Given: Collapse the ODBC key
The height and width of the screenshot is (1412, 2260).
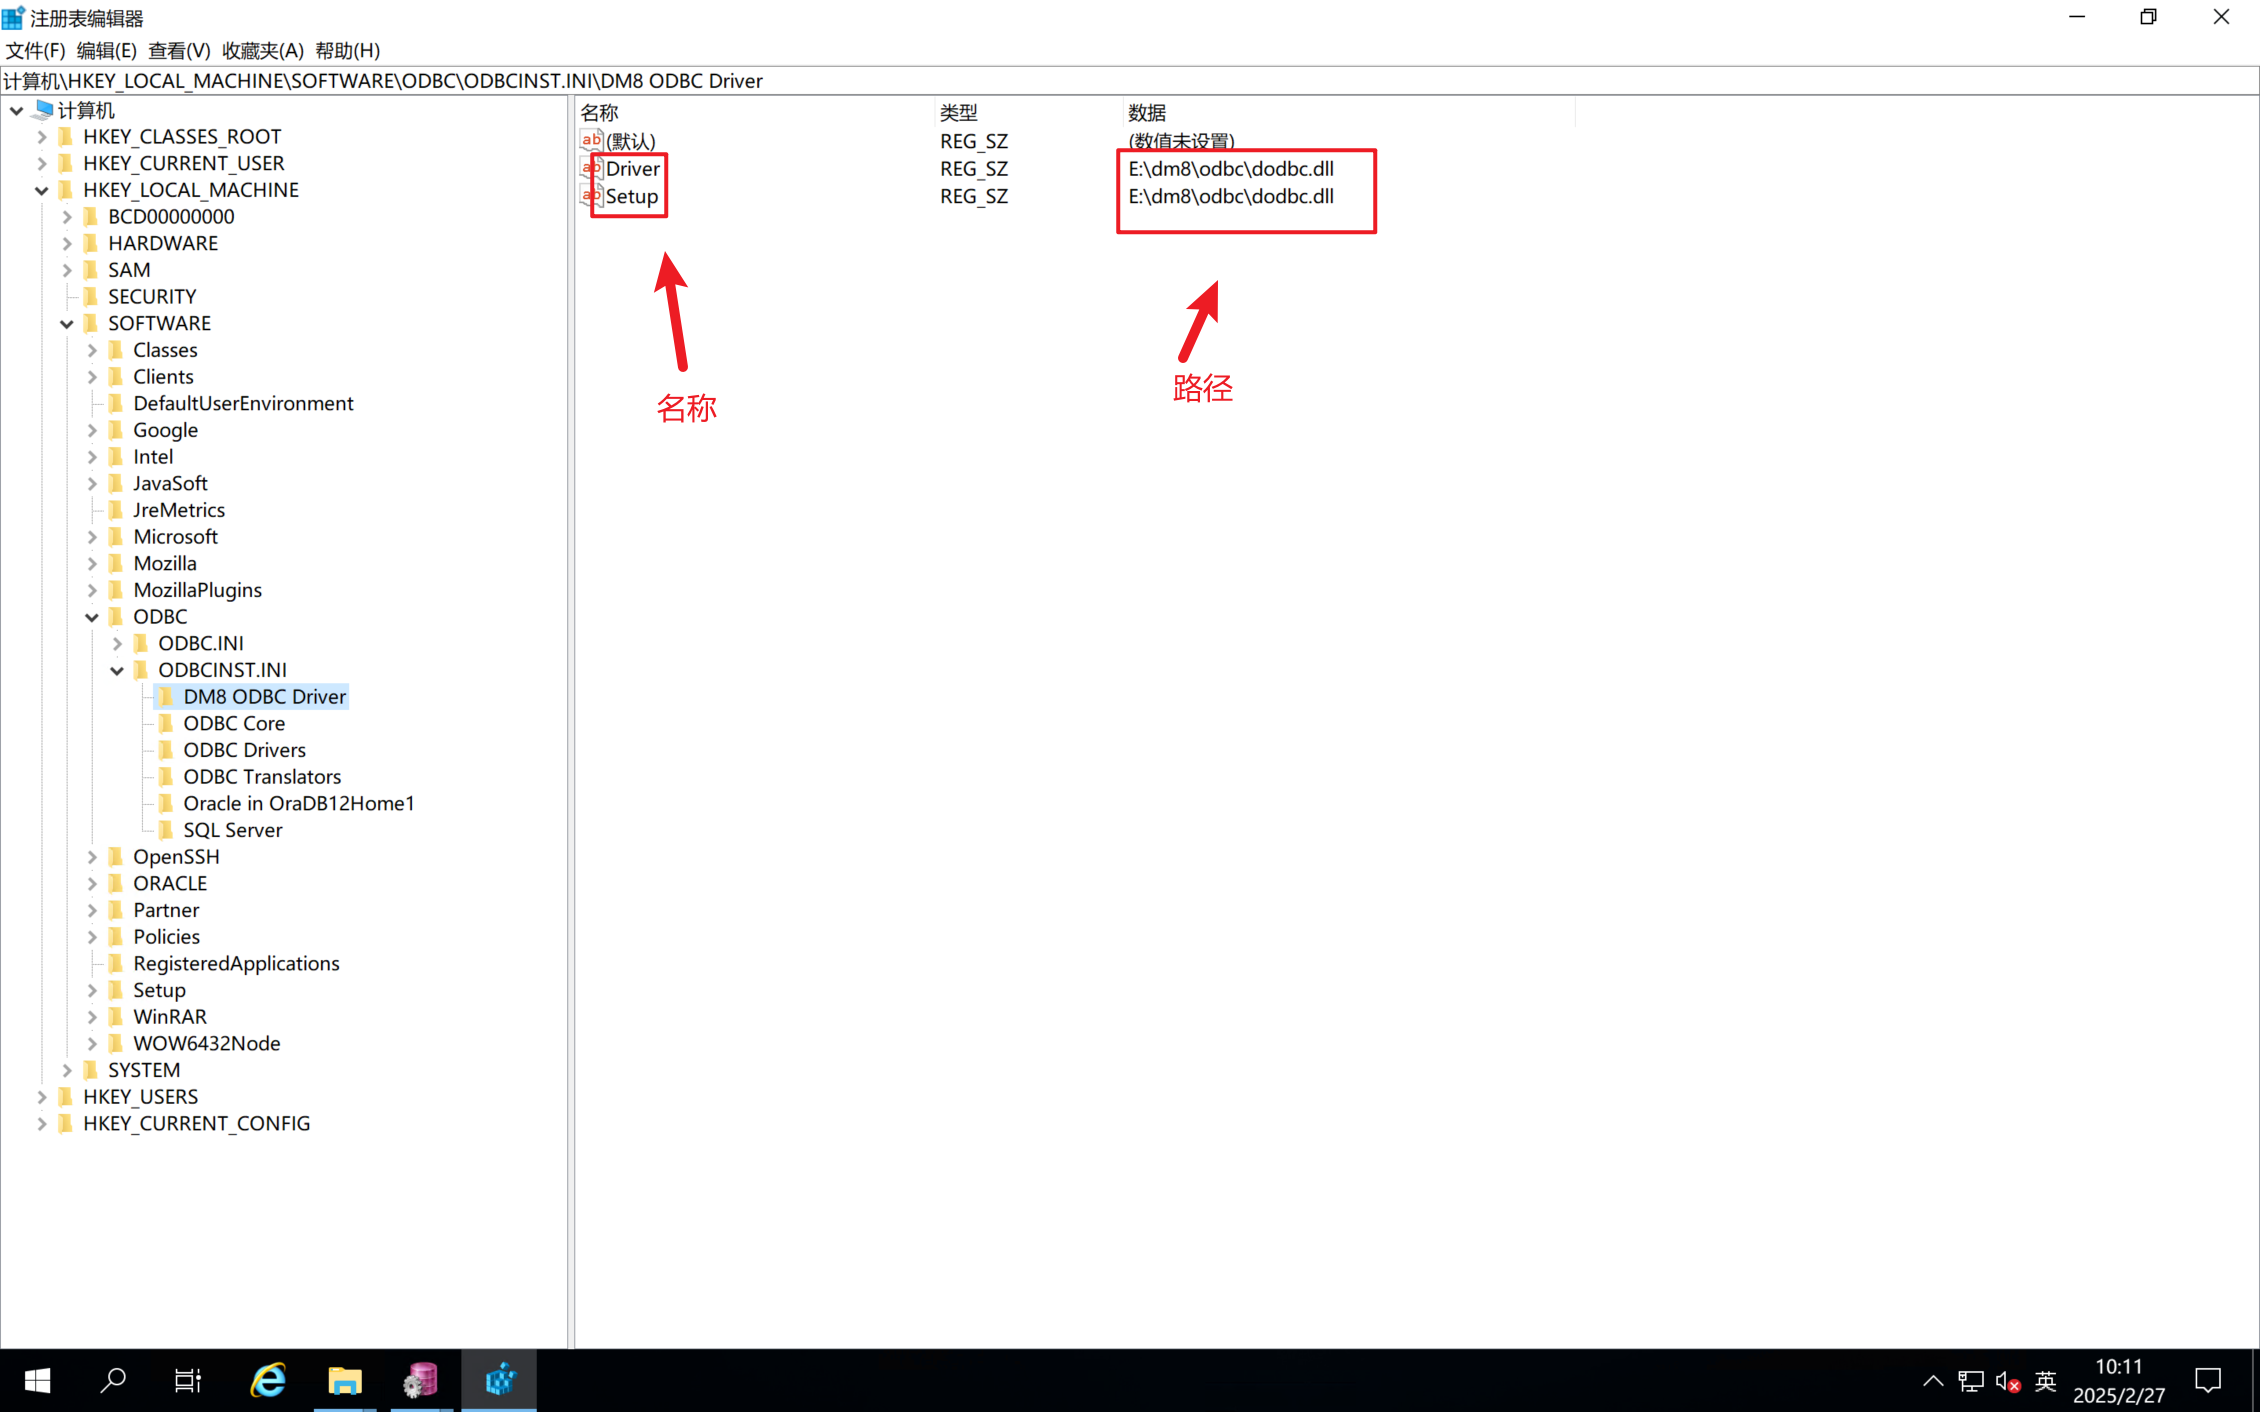Looking at the screenshot, I should click(92, 617).
